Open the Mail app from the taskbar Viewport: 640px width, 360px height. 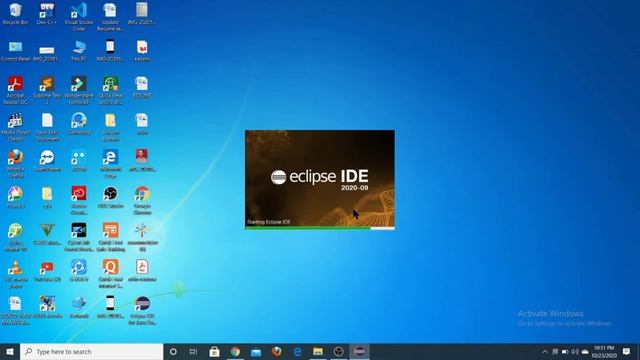256,351
